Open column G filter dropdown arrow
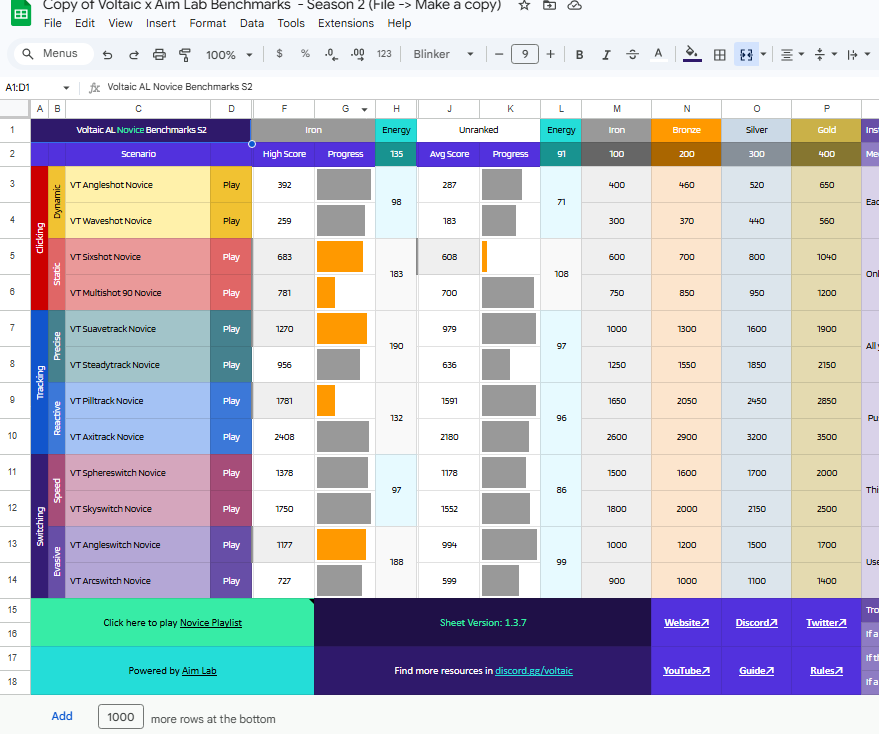 pyautogui.click(x=364, y=109)
